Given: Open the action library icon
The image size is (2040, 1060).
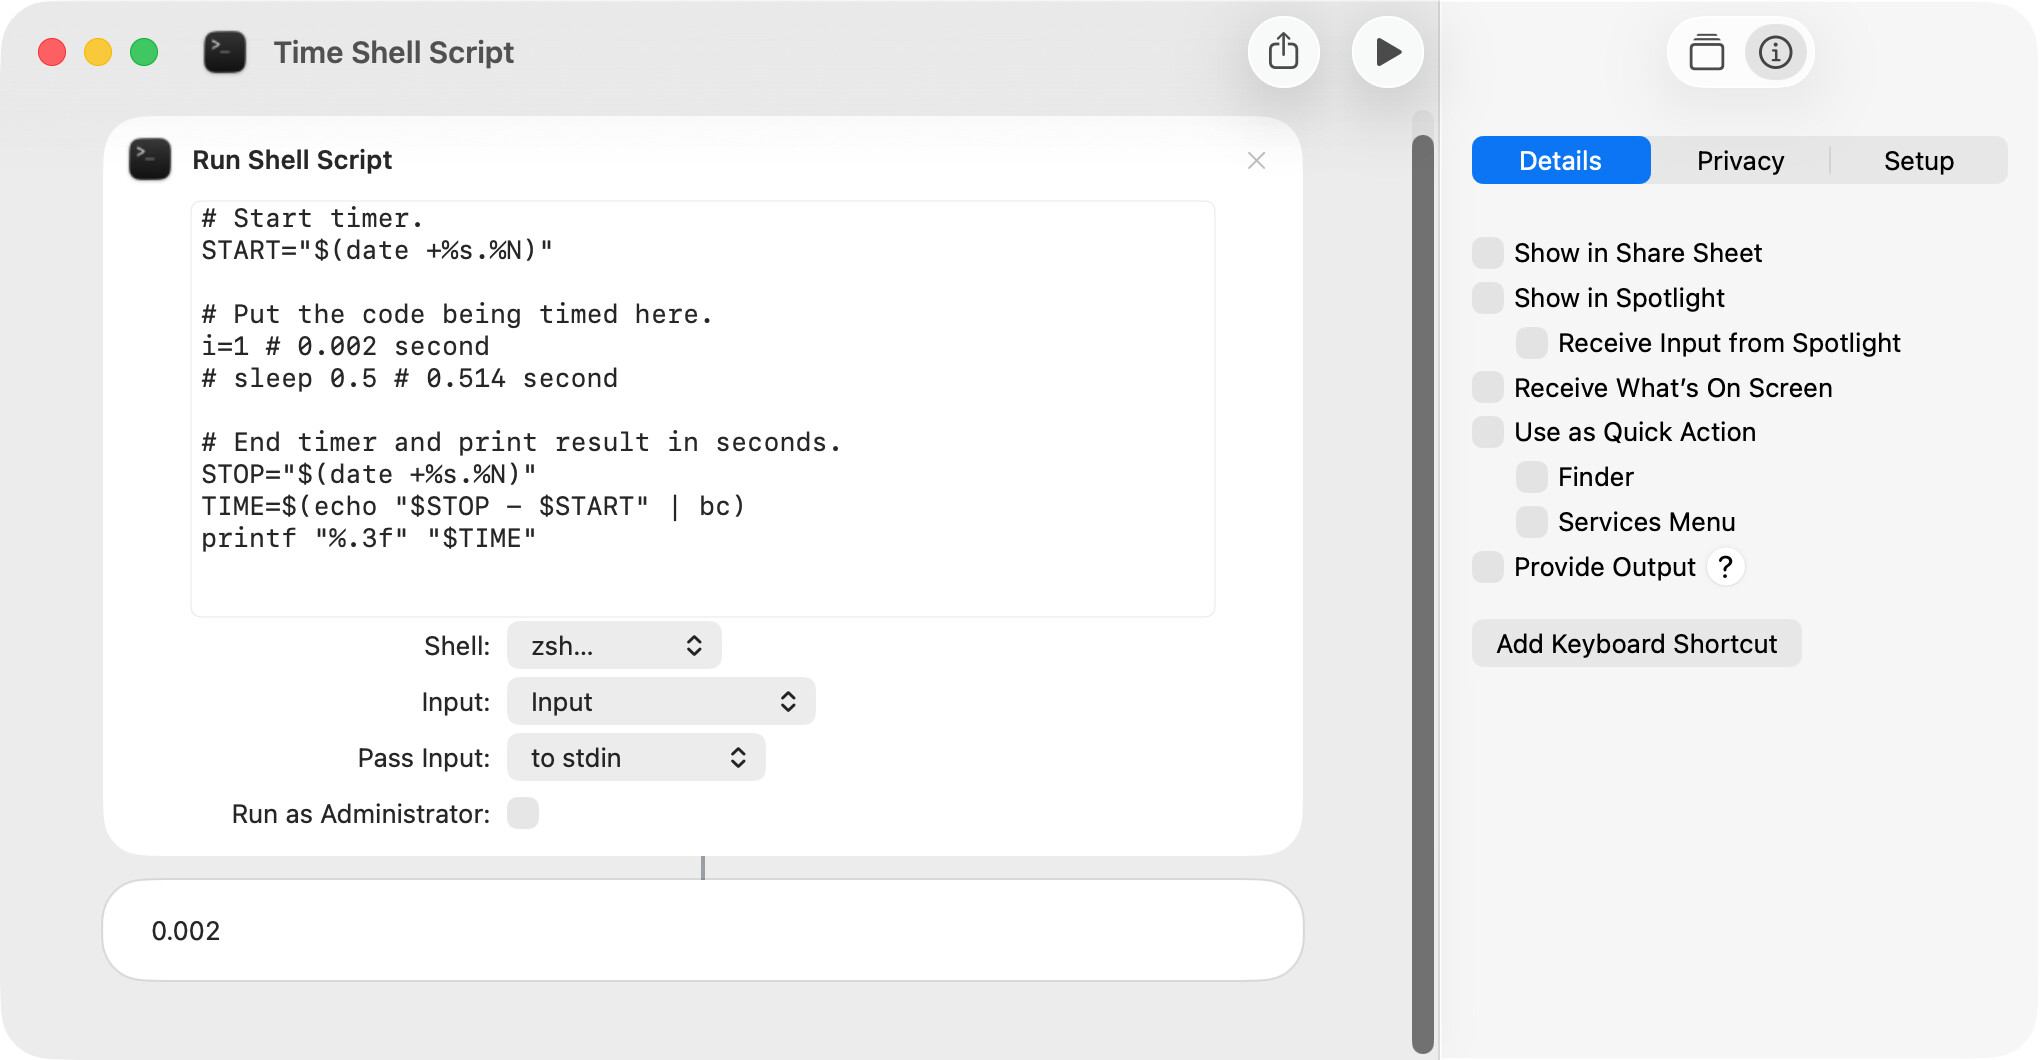Looking at the screenshot, I should coord(1706,52).
